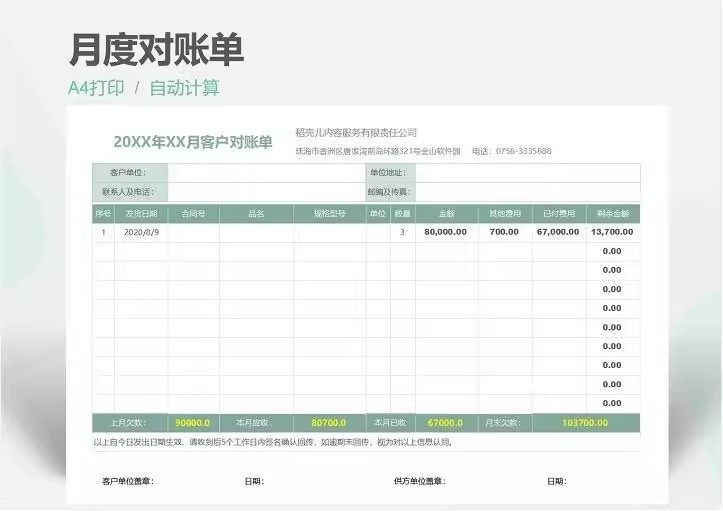The image size is (723, 511).
Task: Click the 日期 label after 供方单位盖章
Action: [x=557, y=481]
